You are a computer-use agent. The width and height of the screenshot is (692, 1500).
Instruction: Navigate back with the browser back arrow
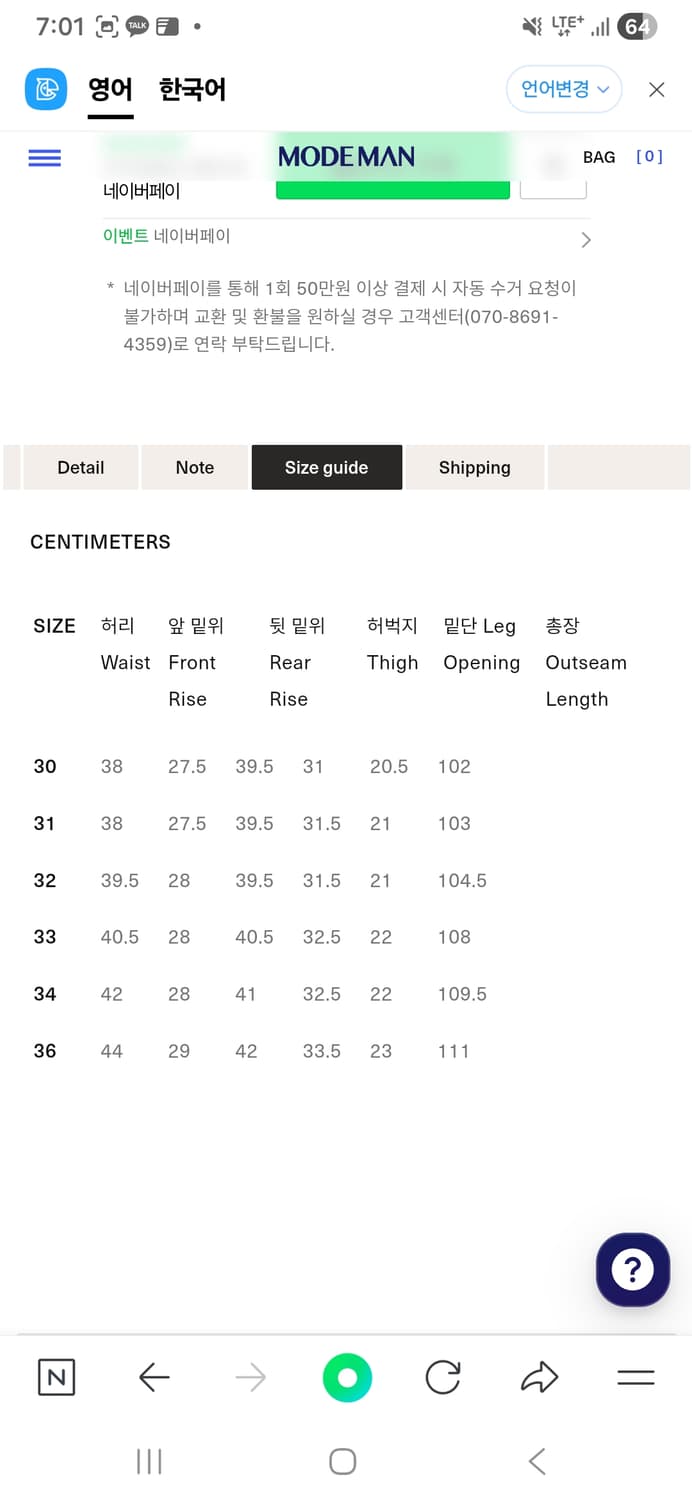pos(153,1377)
